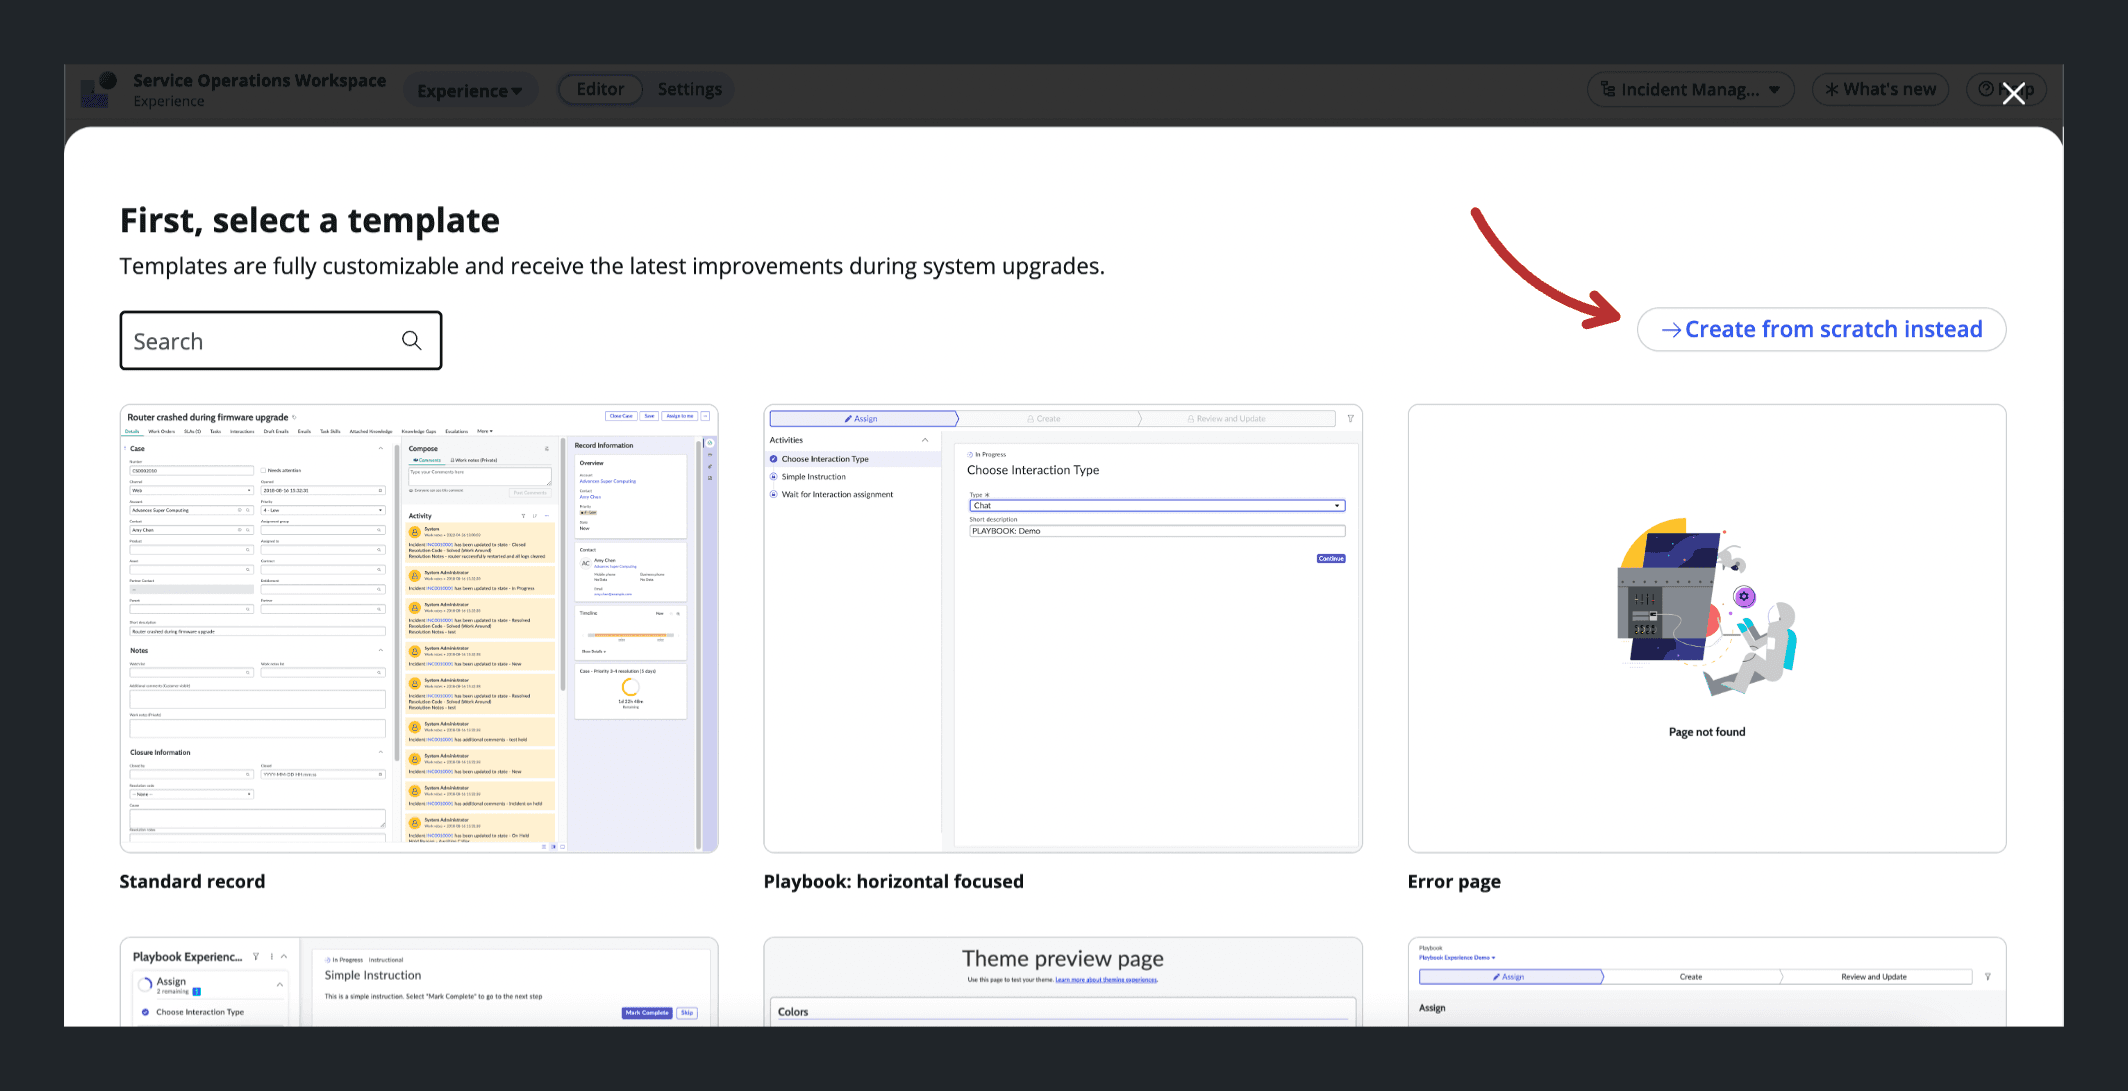
Task: Select the Standard record template thumbnail
Action: pos(419,628)
